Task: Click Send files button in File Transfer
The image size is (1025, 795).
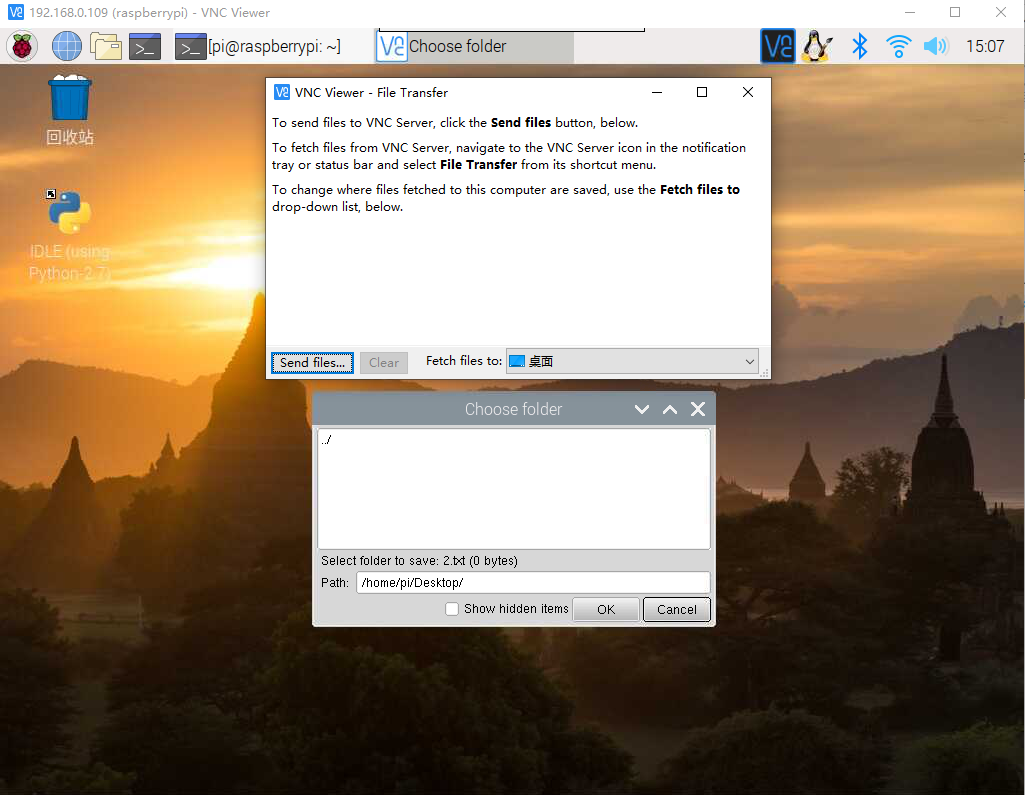Action: (x=312, y=363)
